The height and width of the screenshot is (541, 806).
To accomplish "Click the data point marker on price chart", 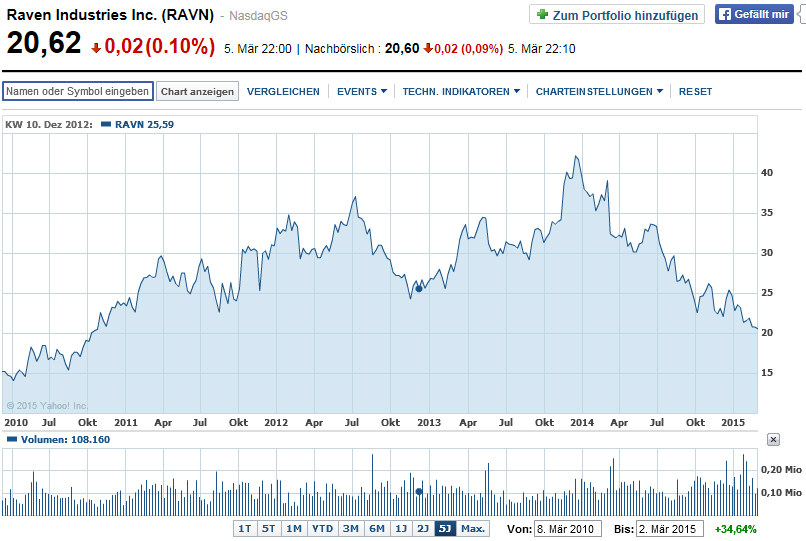I will tap(418, 289).
